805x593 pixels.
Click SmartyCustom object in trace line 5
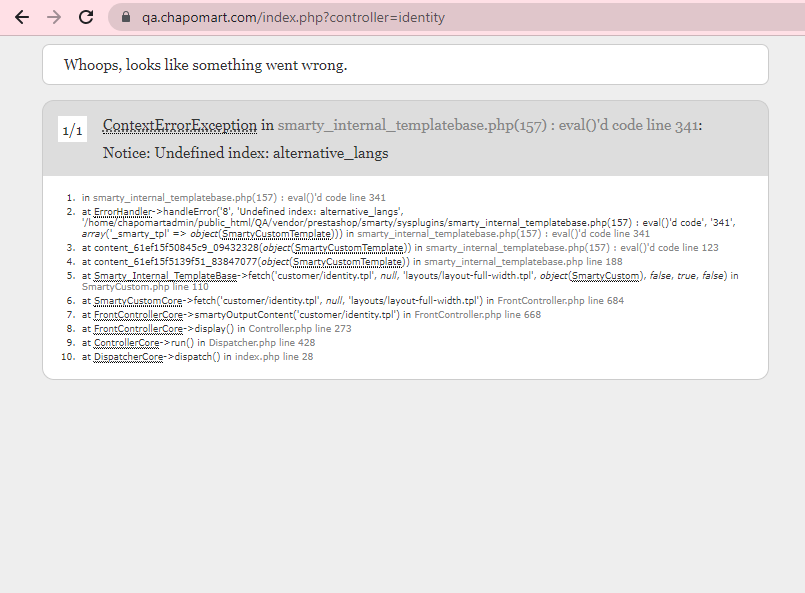[x=605, y=276]
